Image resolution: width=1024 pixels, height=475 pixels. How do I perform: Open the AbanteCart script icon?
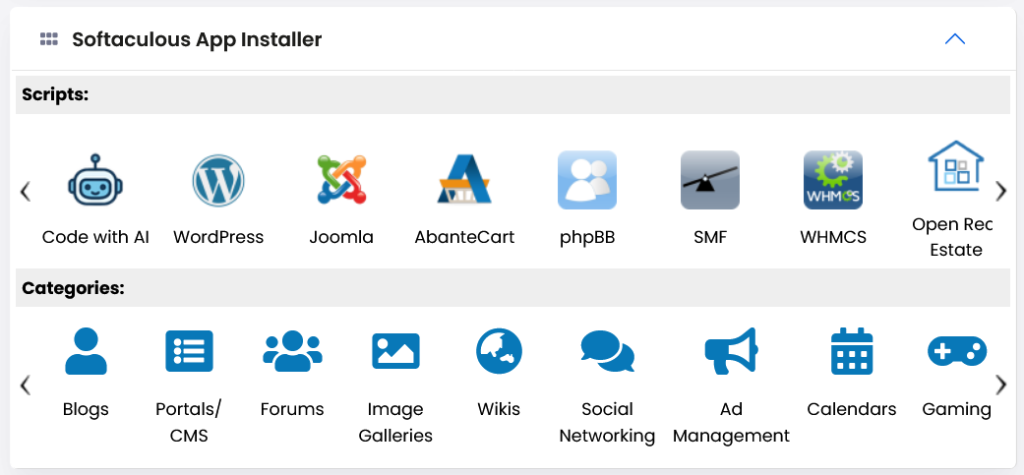coord(464,179)
